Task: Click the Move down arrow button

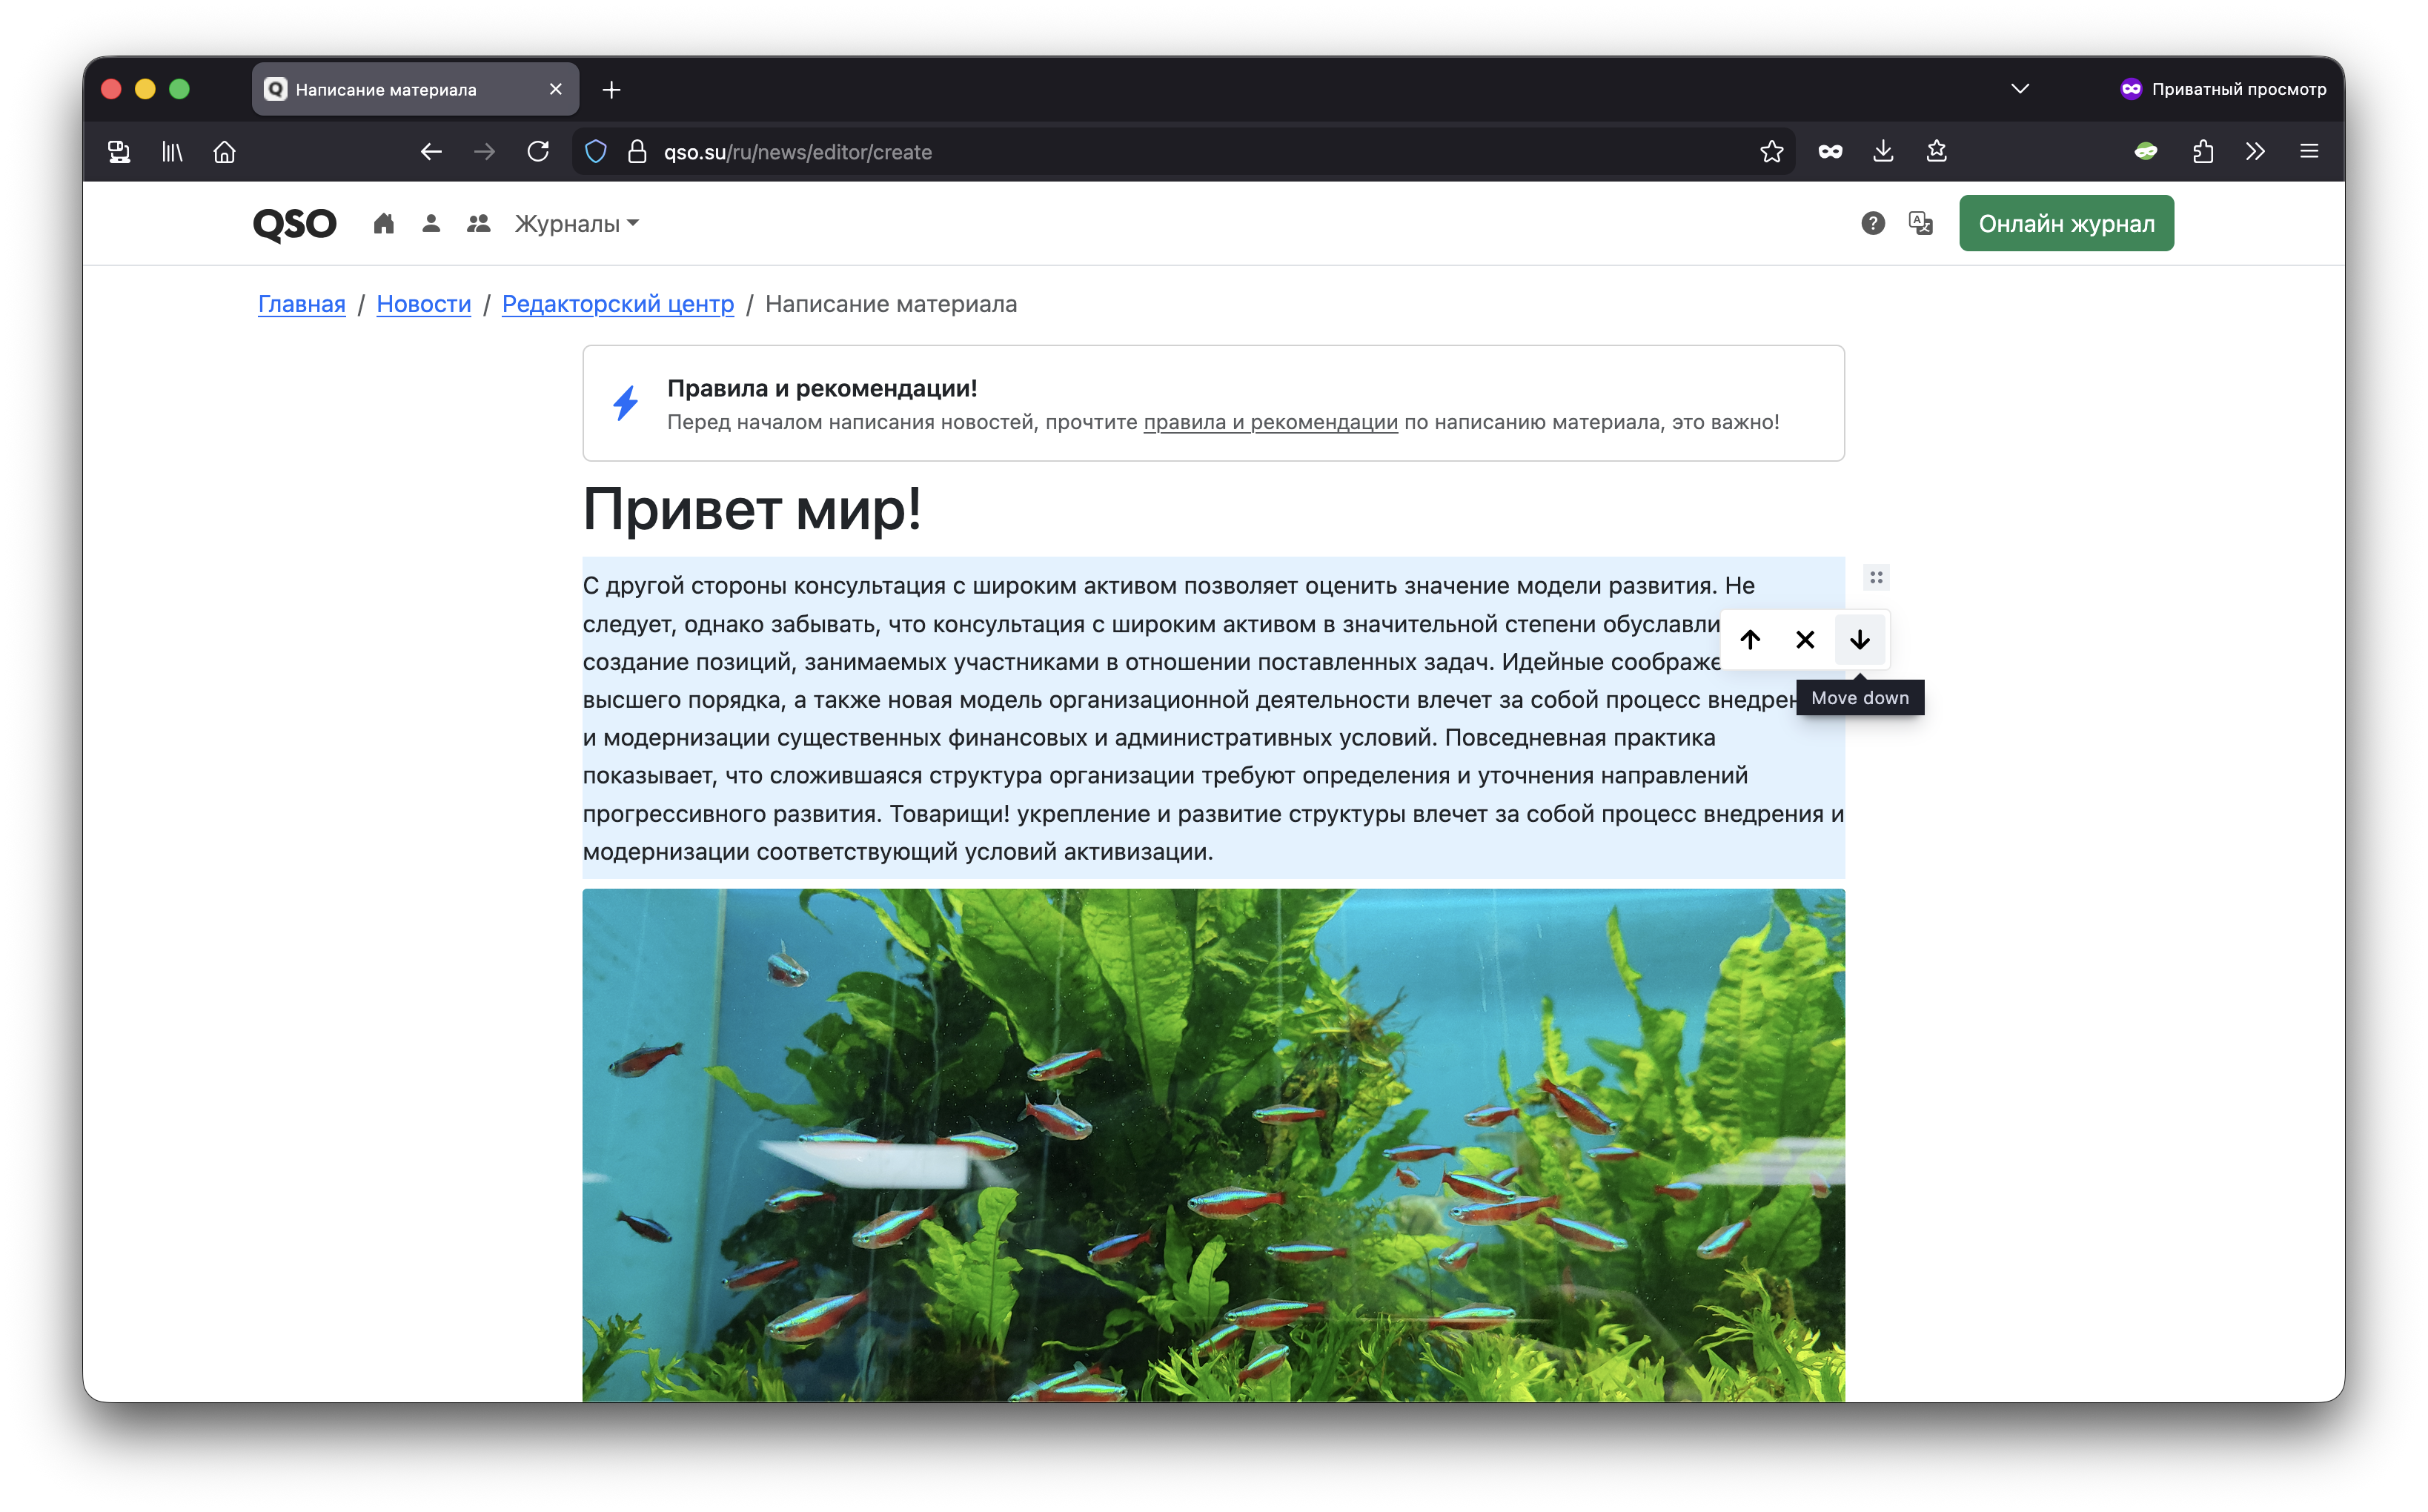Action: click(x=1859, y=639)
